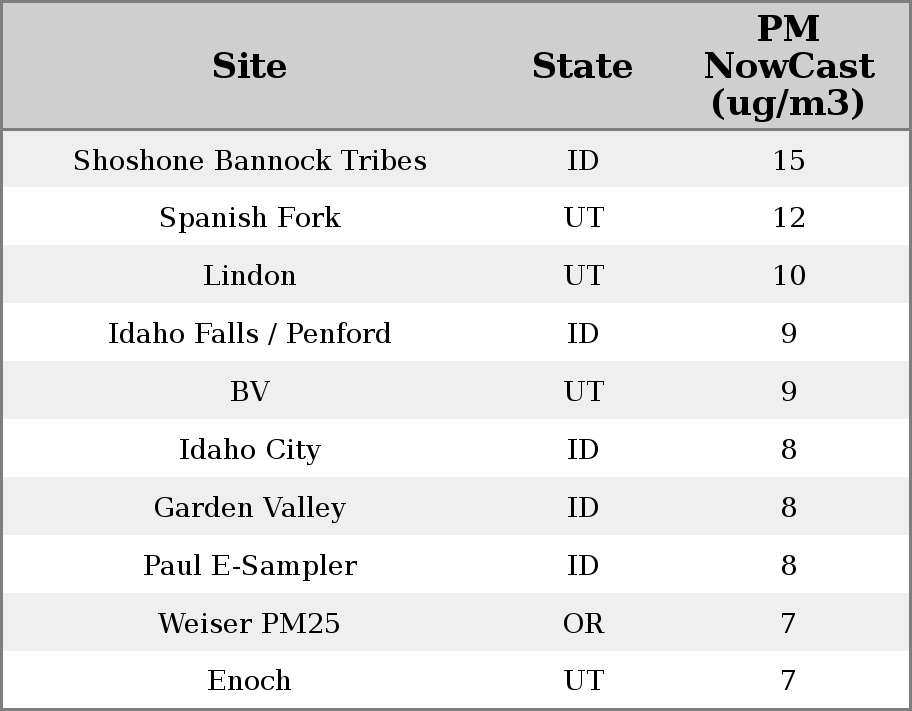Select the Shoshone Bannock Tribes site cell
Image resolution: width=912 pixels, height=711 pixels.
pyautogui.click(x=250, y=160)
